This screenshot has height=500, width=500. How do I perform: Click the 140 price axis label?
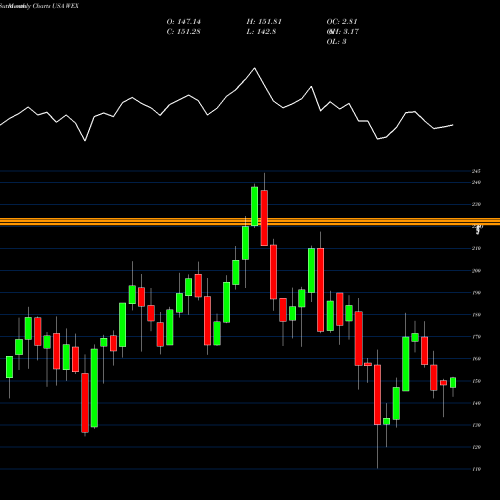(476, 403)
